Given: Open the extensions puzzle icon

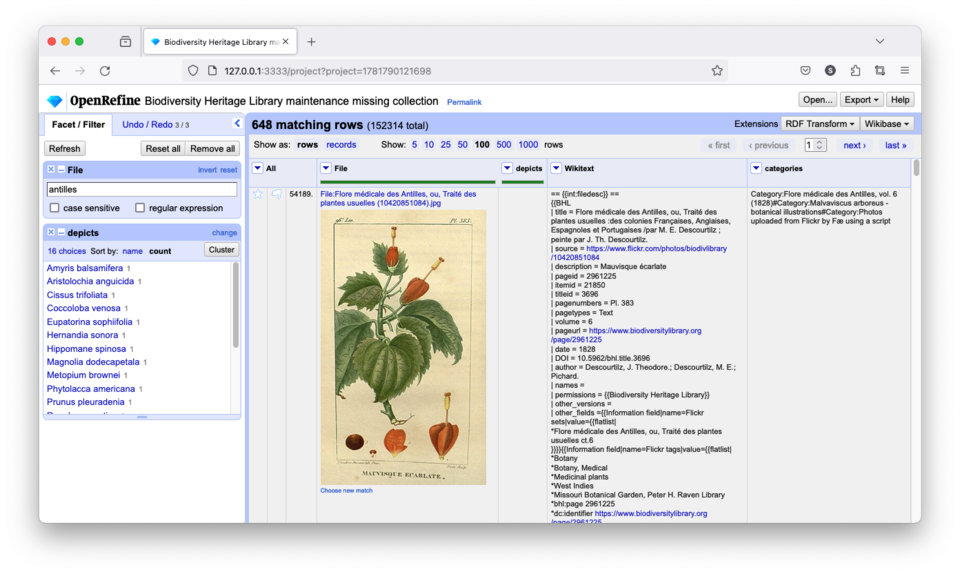Looking at the screenshot, I should tap(855, 71).
